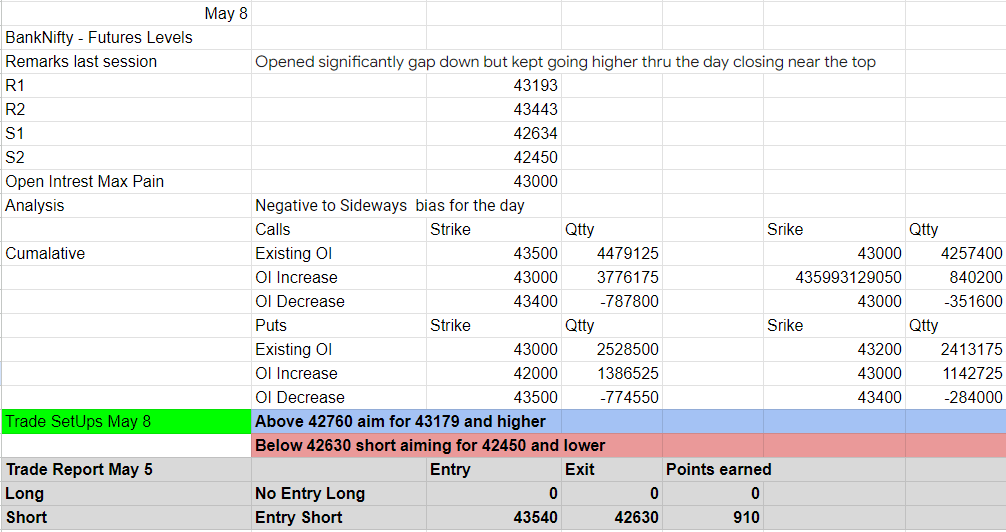Click the R2 value 43443
Screen dimensions: 1006x532
coord(493,110)
